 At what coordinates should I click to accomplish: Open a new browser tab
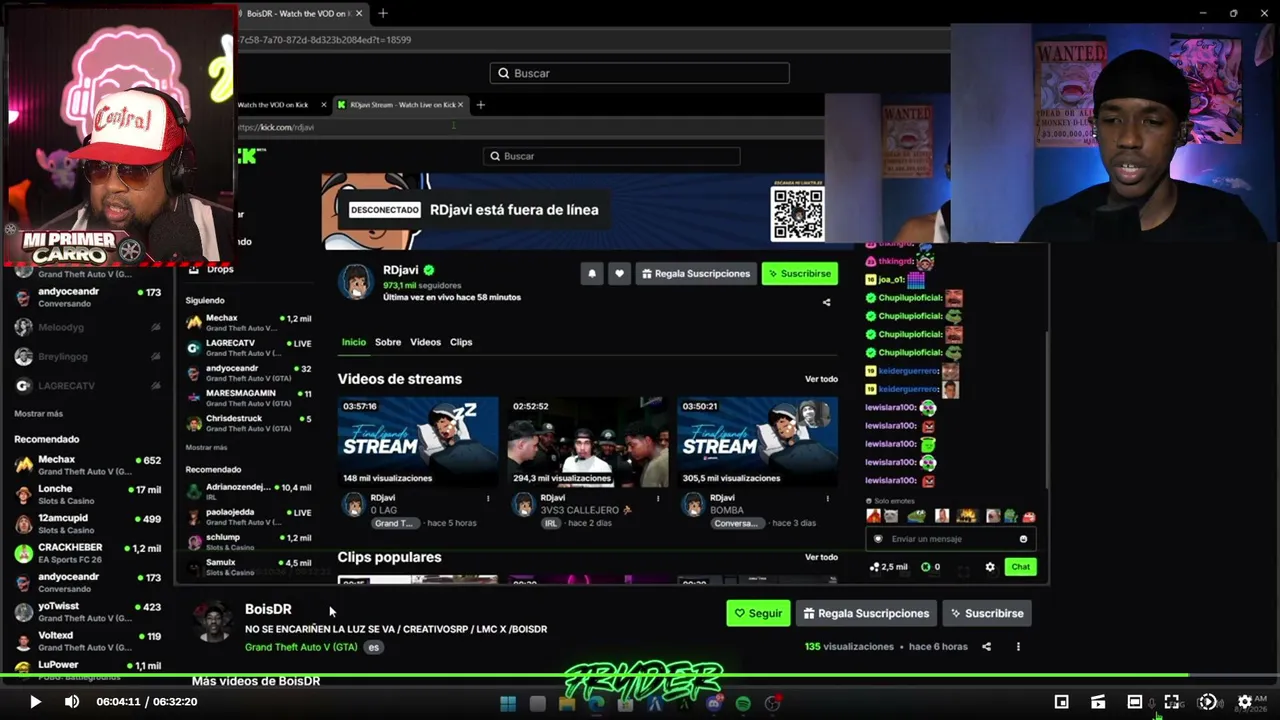tap(383, 13)
